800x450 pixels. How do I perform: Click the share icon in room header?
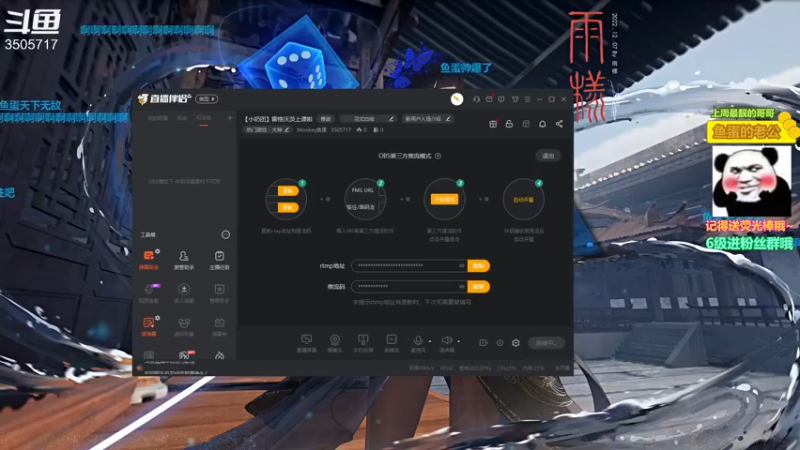coord(559,124)
